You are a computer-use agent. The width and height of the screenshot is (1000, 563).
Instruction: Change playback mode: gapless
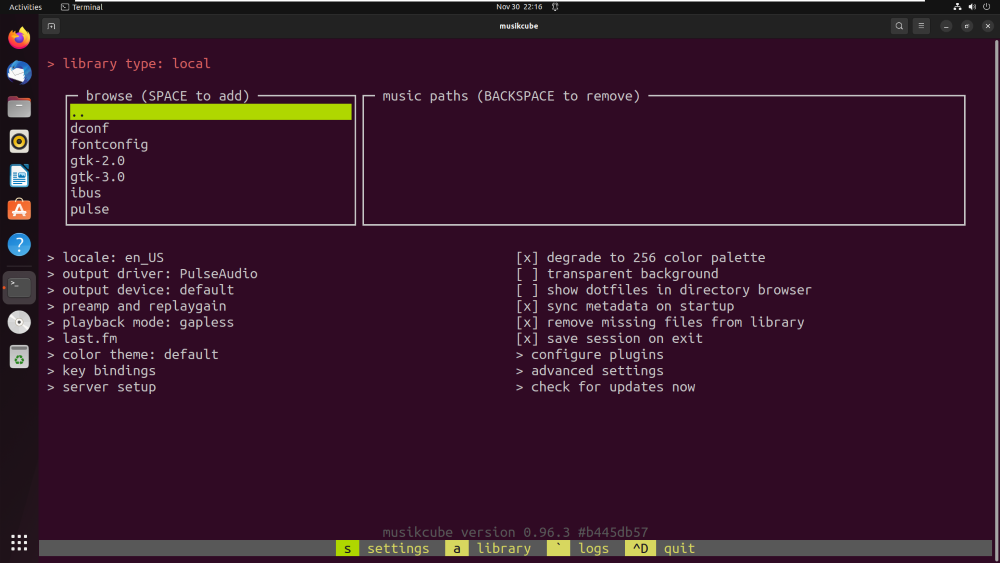click(140, 322)
